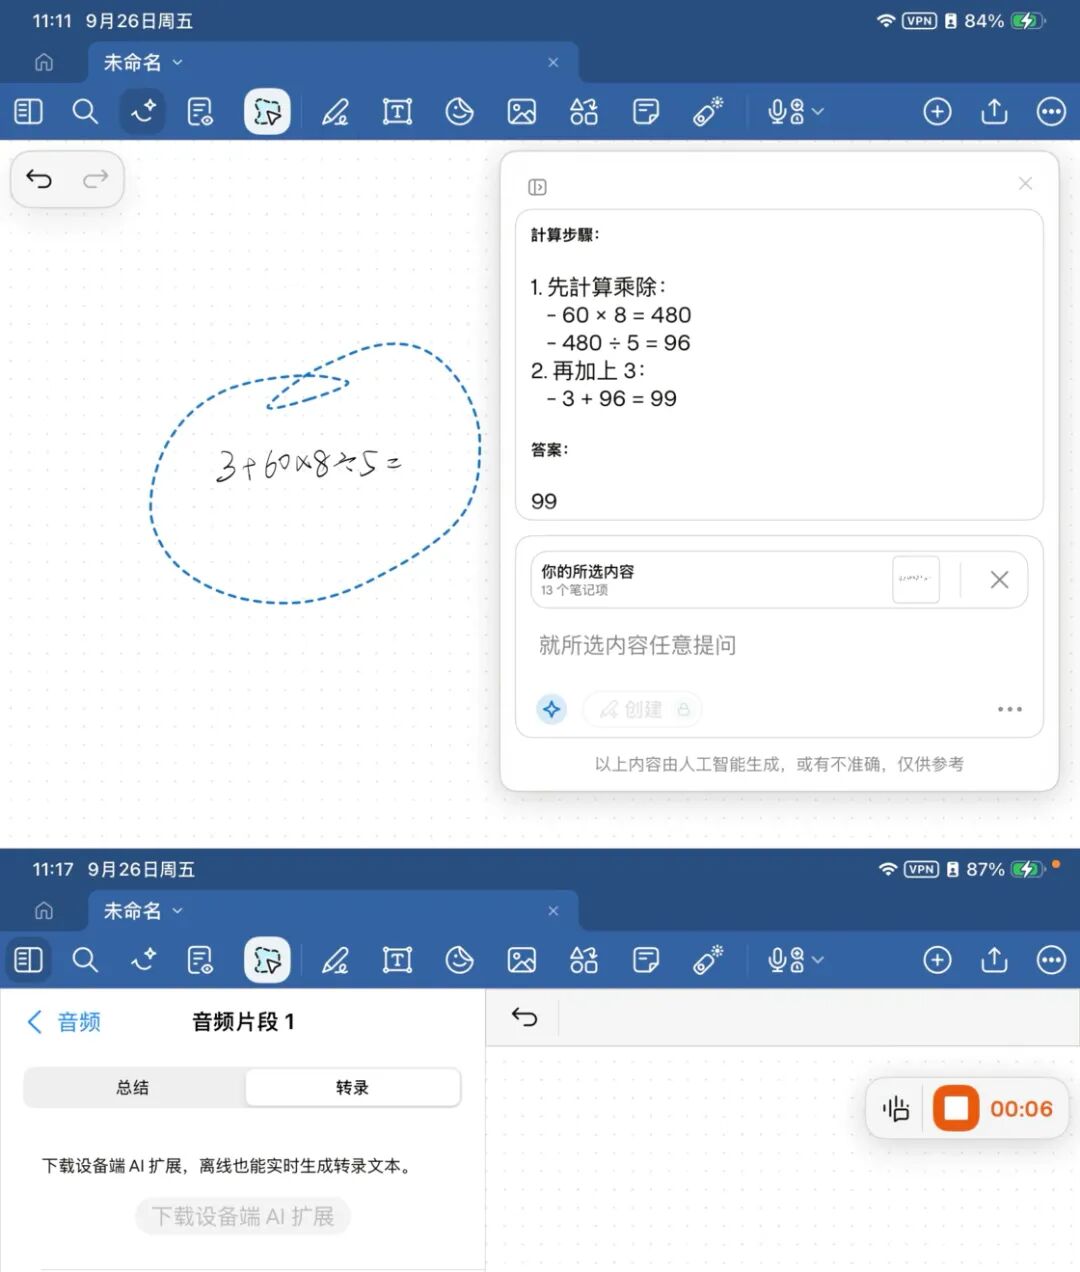Viewport: 1080px width, 1272px height.
Task: Open the AI sparkle tool in the 11:17 toolbar
Action: 143,960
